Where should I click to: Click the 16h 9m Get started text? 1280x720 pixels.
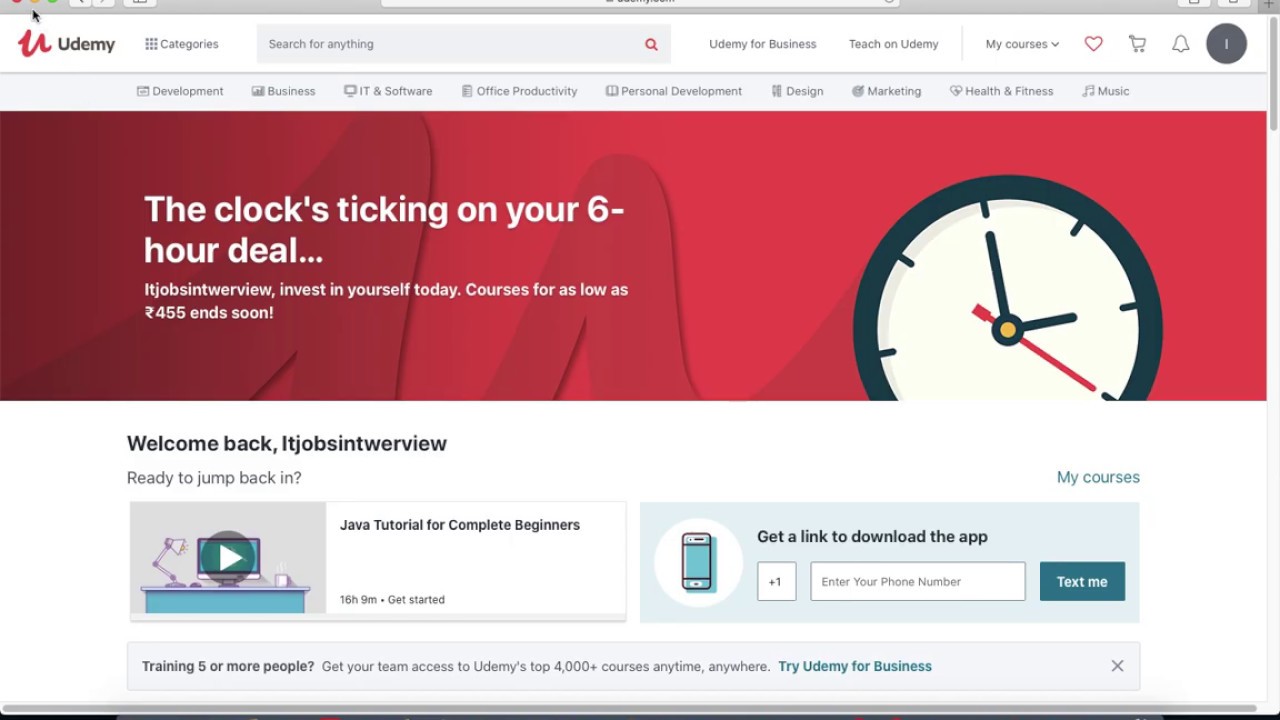tap(392, 600)
